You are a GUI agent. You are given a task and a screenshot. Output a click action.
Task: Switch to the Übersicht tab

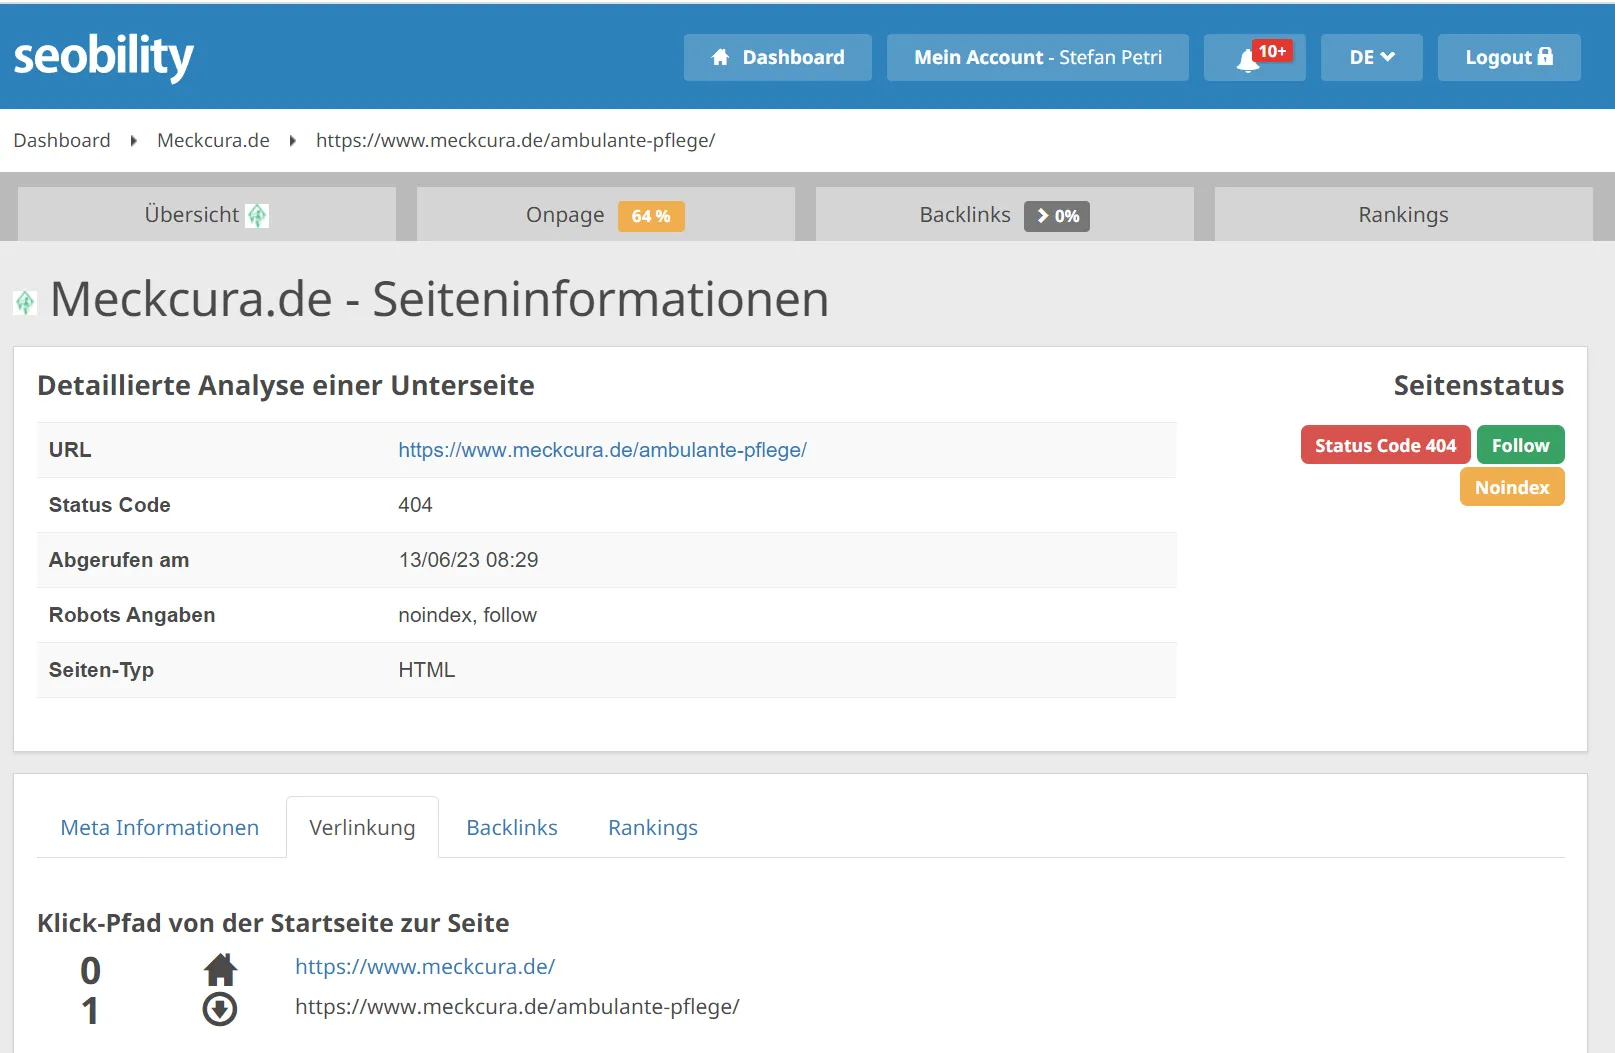[x=207, y=214]
